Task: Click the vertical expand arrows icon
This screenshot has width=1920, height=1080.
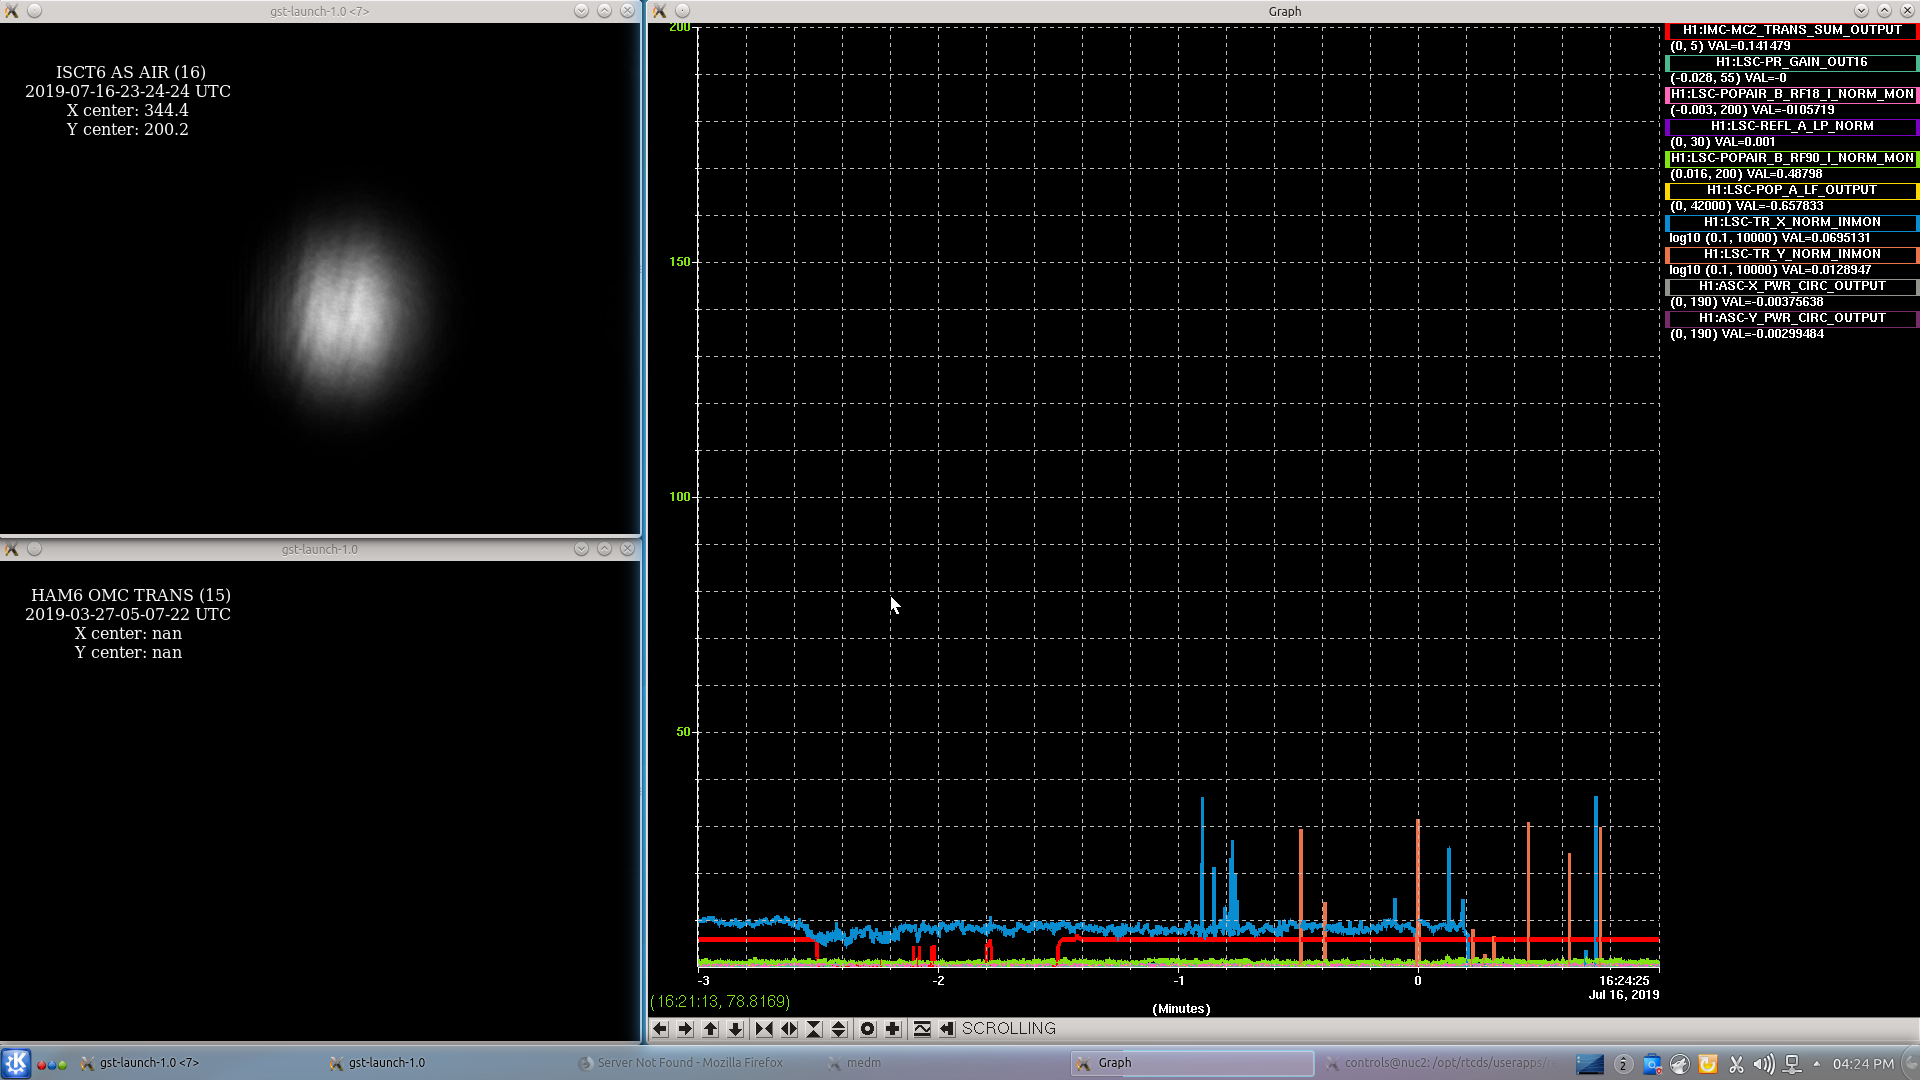Action: click(x=839, y=1028)
